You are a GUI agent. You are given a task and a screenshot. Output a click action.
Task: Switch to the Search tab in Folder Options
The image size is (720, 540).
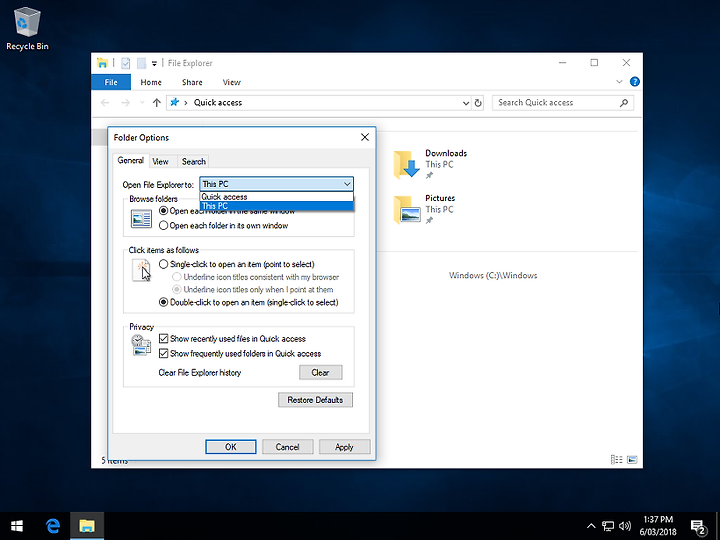coord(193,162)
